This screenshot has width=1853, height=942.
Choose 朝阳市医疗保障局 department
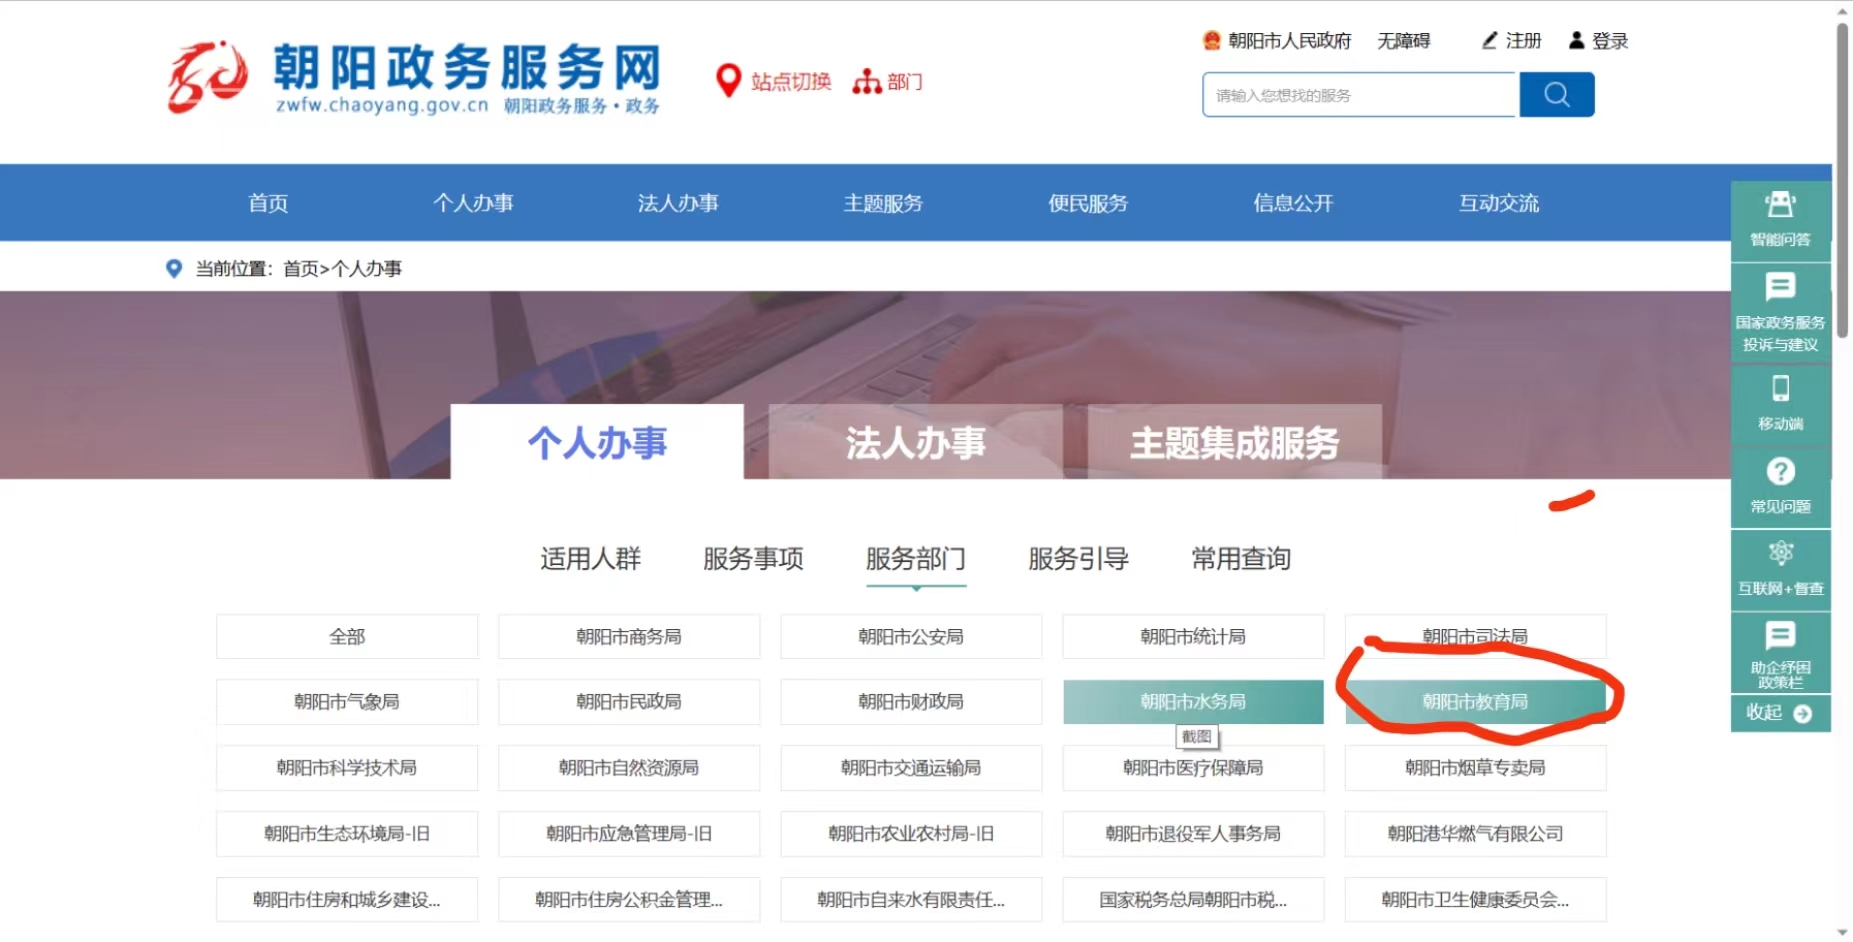(1193, 768)
